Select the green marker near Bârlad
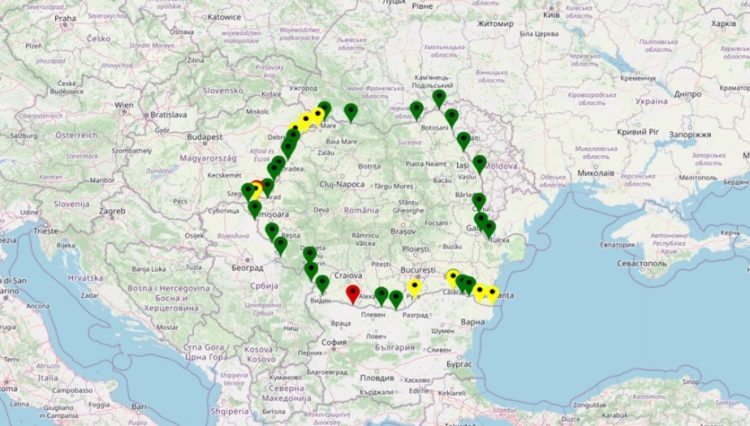 tap(479, 201)
